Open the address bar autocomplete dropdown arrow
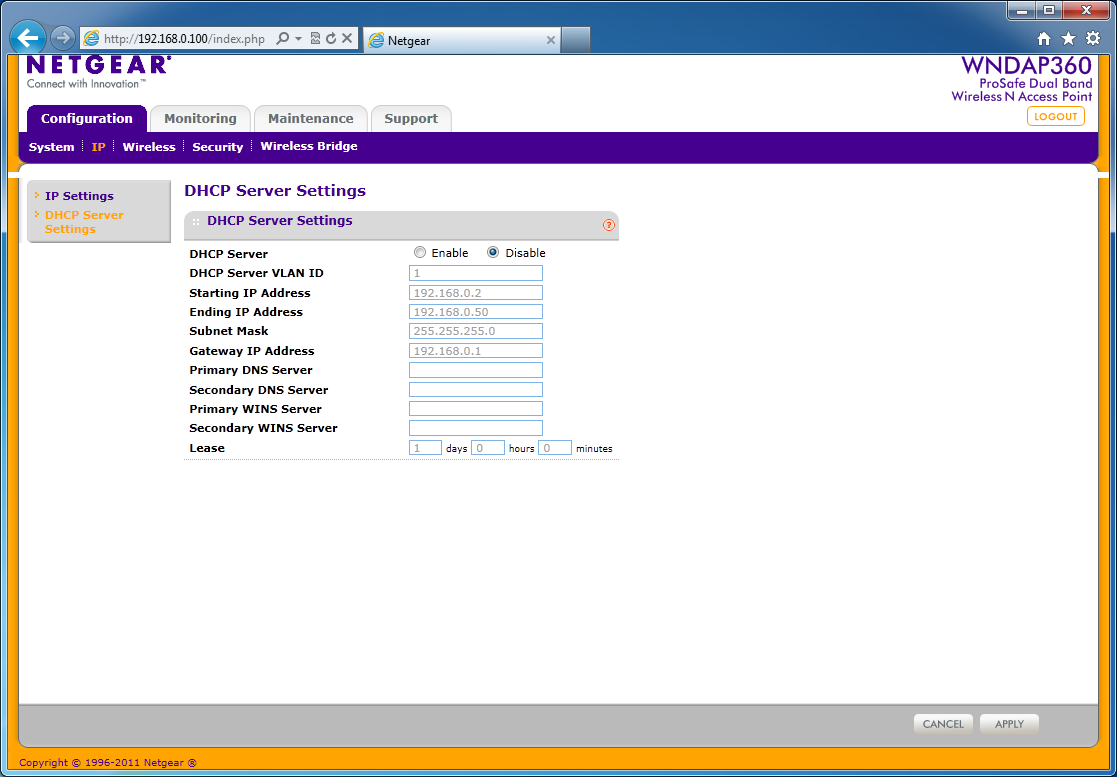1117x777 pixels. coord(298,38)
